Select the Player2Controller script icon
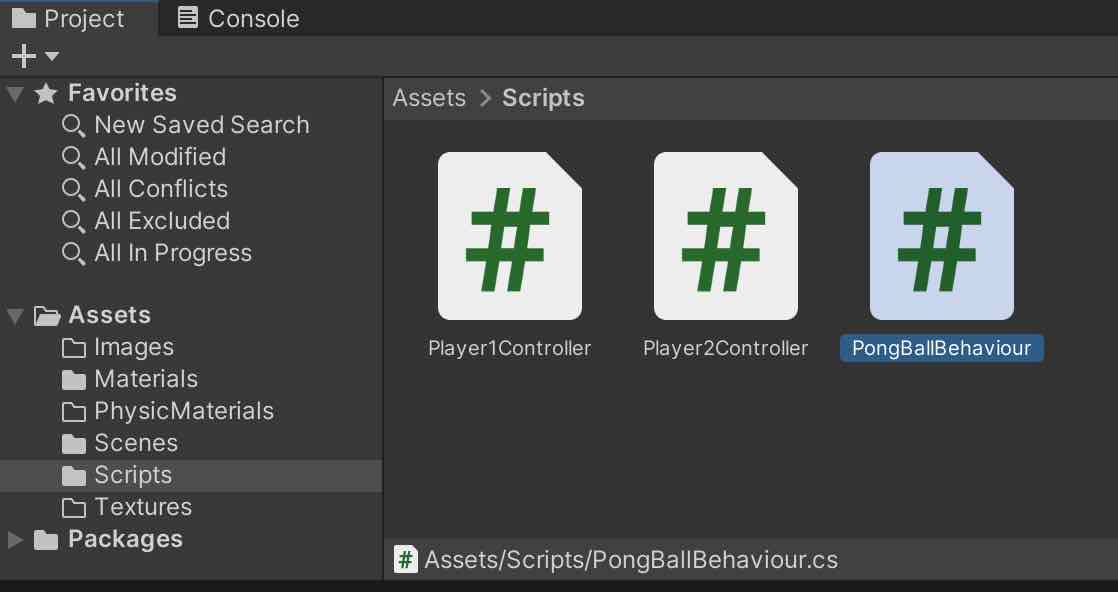Screen dimensions: 1118x592 [x=725, y=236]
